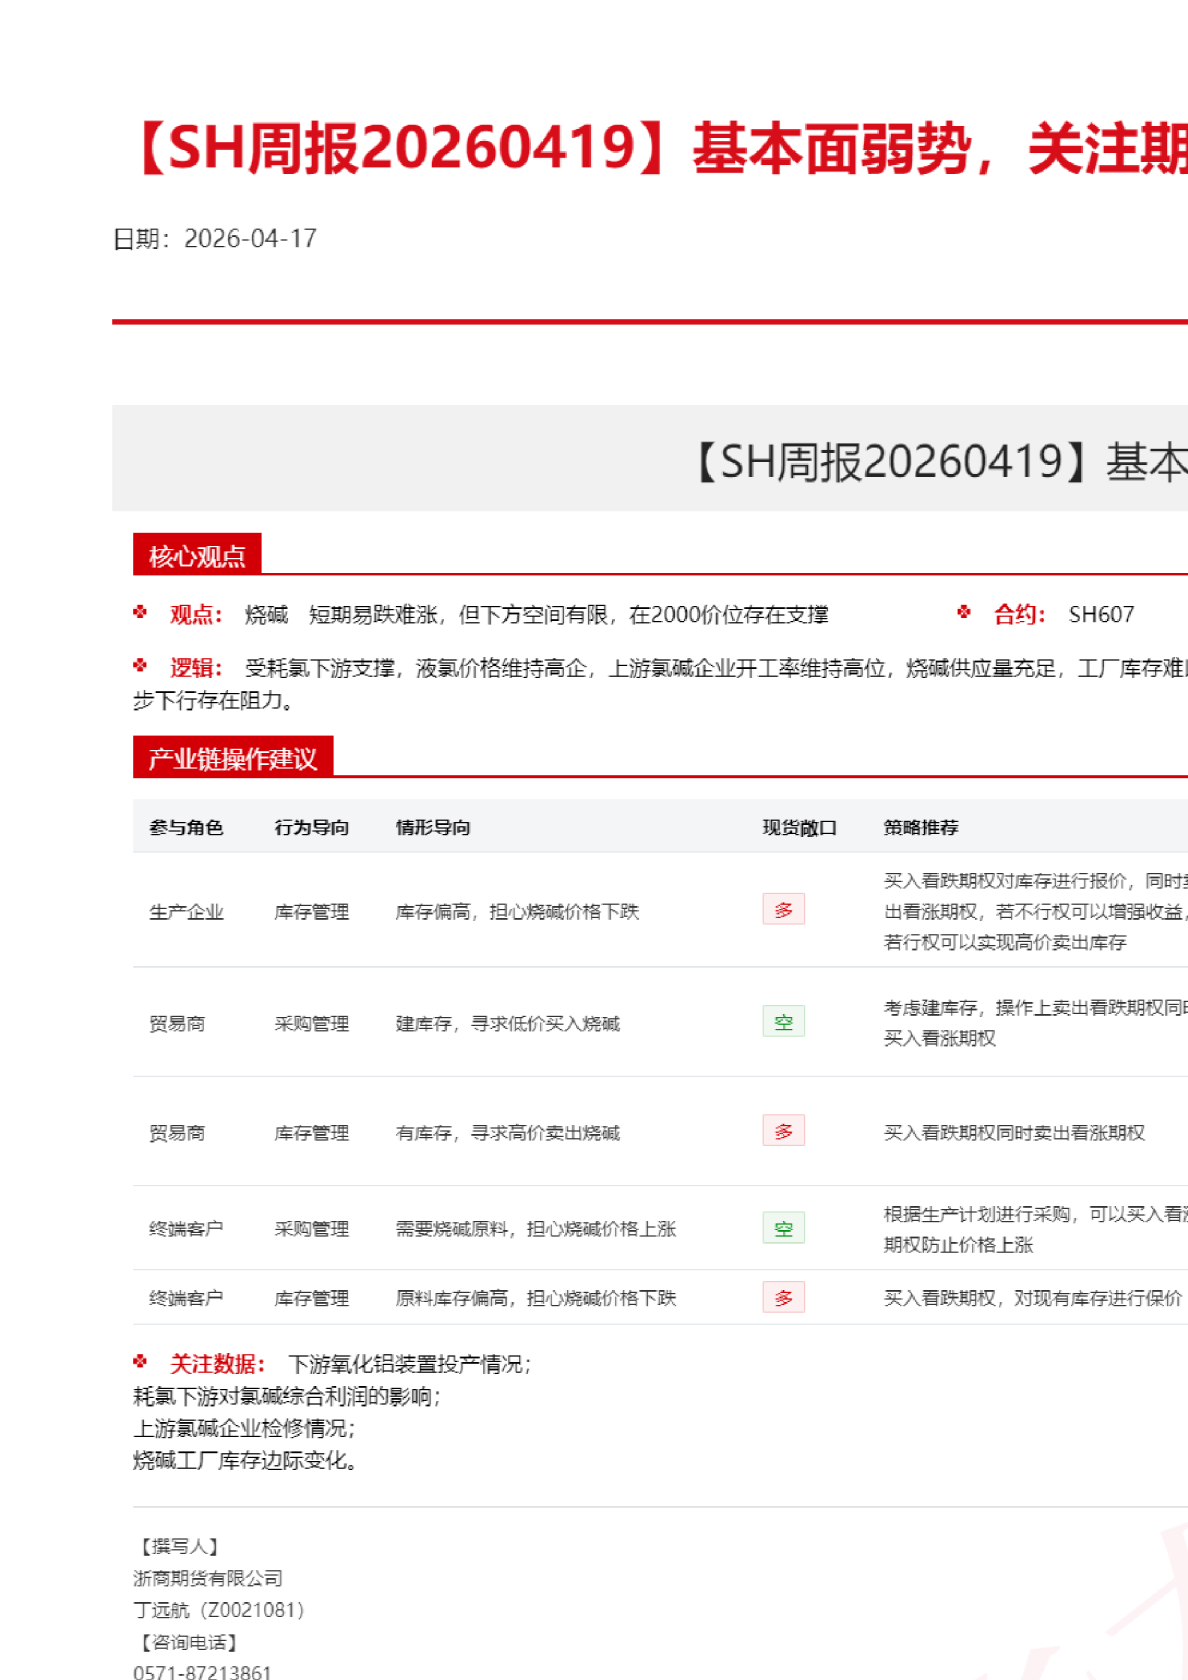Click the author name 丁远航
This screenshot has height=1680, width=1188.
click(x=161, y=1610)
